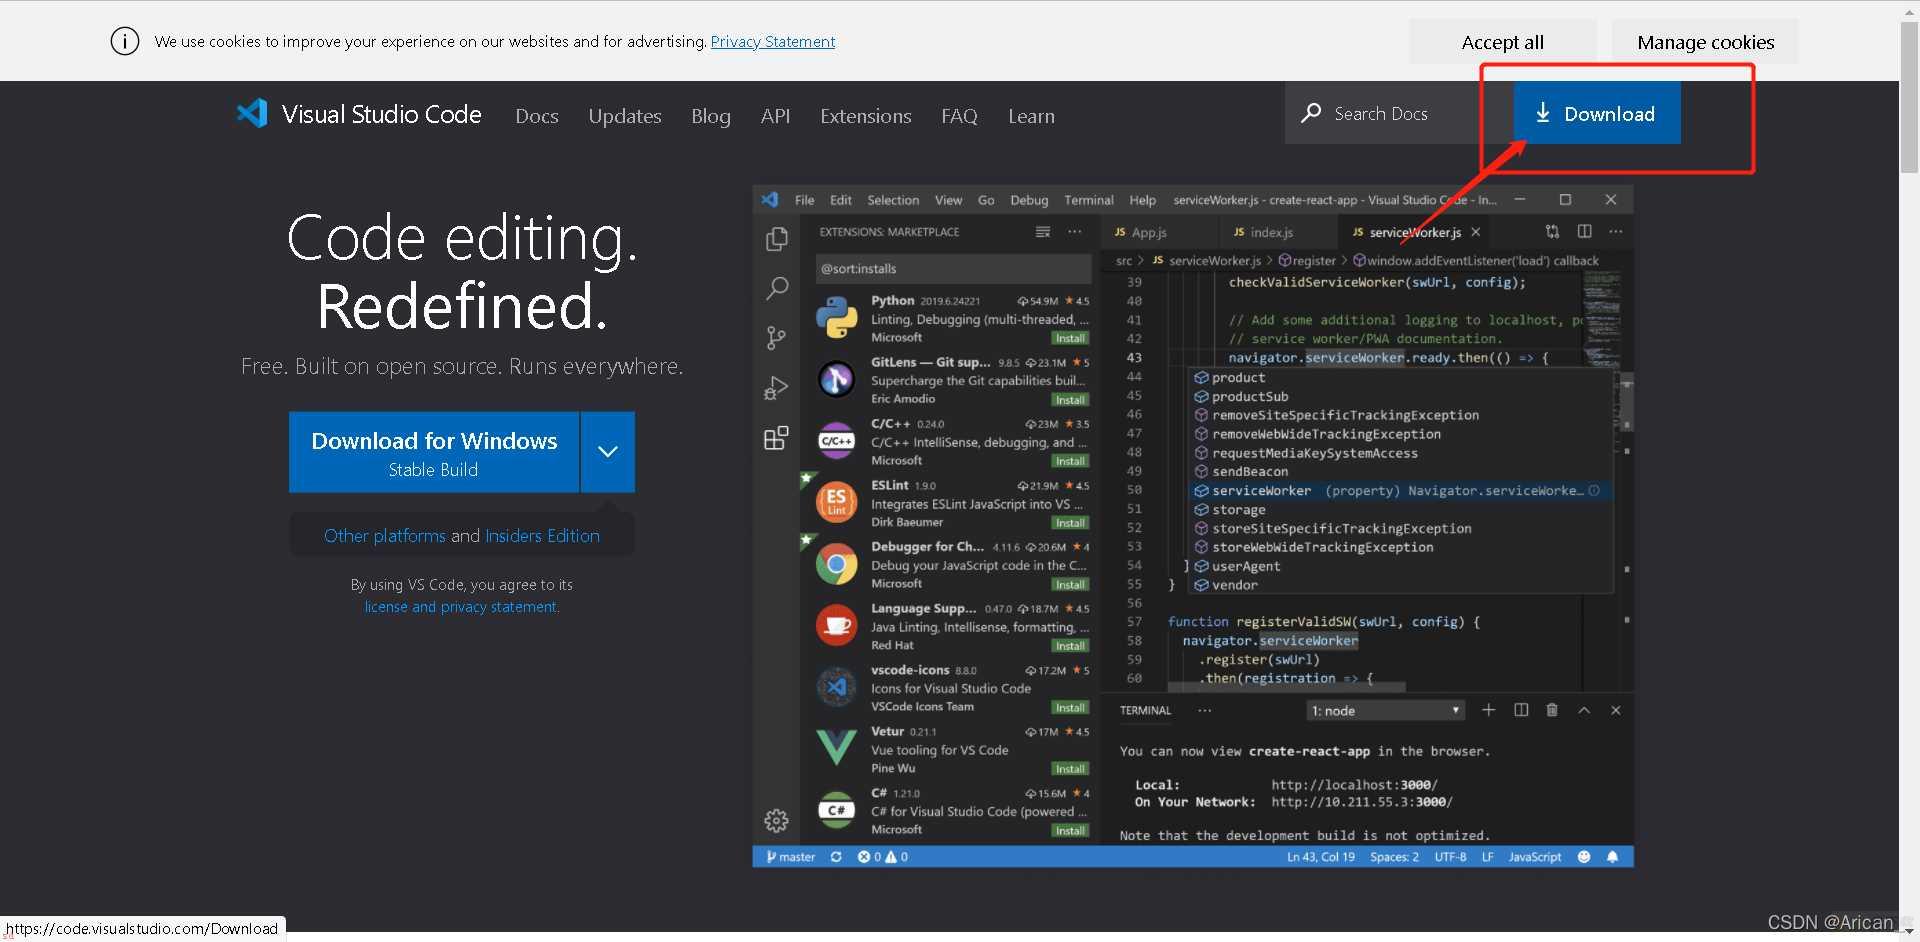Open the Selection menu in the editor
This screenshot has height=942, width=1920.
pyautogui.click(x=893, y=200)
